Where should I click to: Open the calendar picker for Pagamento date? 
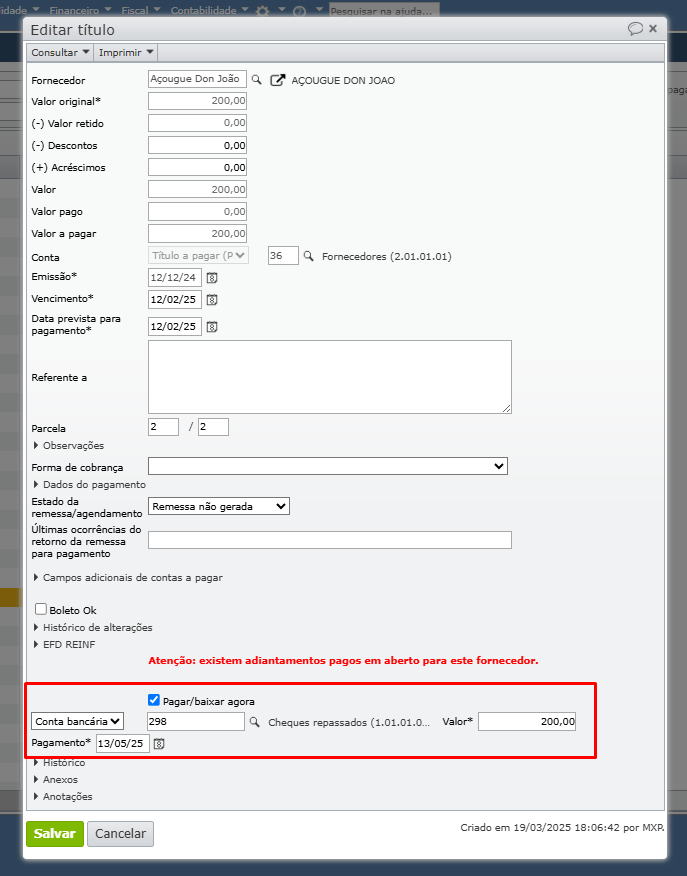point(159,744)
